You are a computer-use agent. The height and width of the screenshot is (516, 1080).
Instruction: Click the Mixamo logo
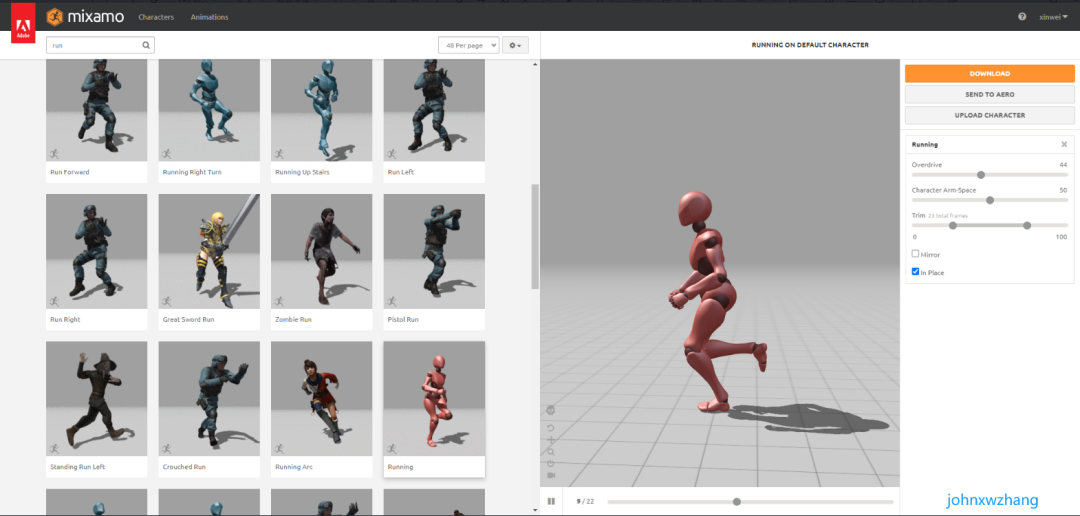point(84,16)
